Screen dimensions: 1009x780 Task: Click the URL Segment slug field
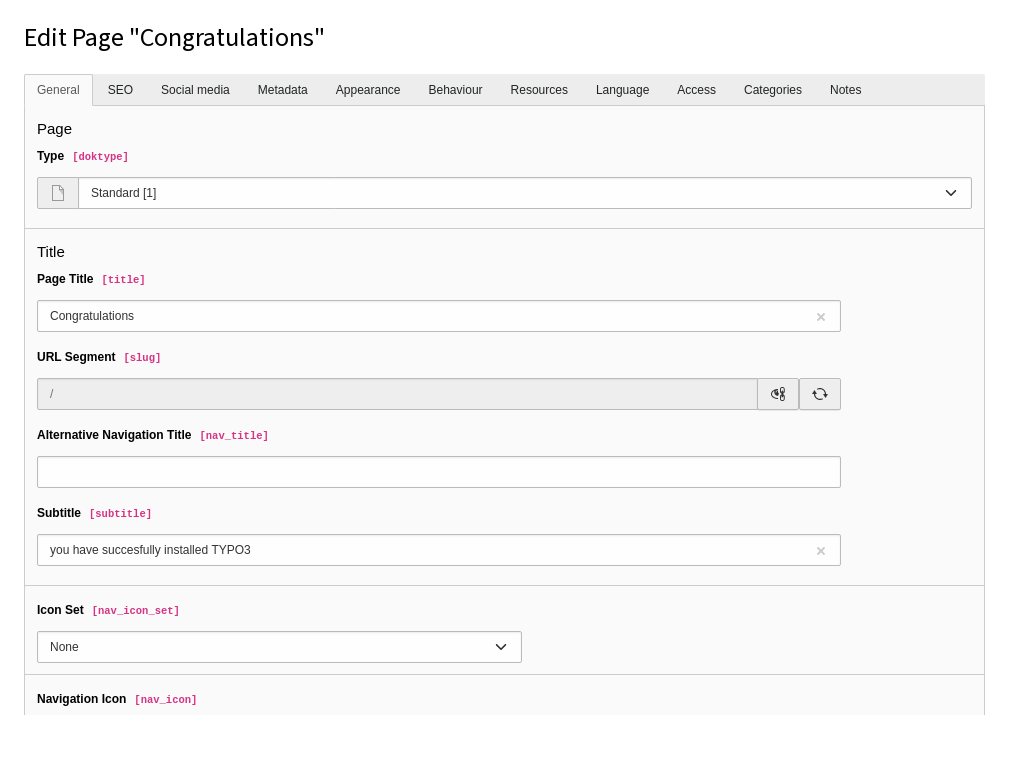[x=397, y=394]
